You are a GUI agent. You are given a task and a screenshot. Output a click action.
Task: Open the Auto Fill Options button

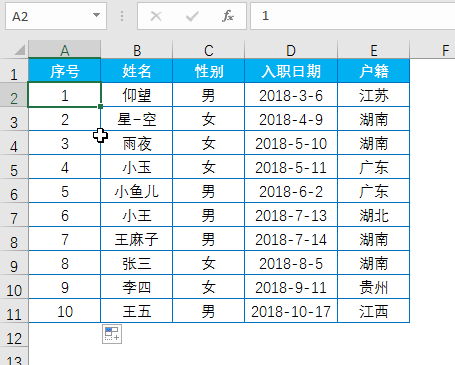pos(112,334)
